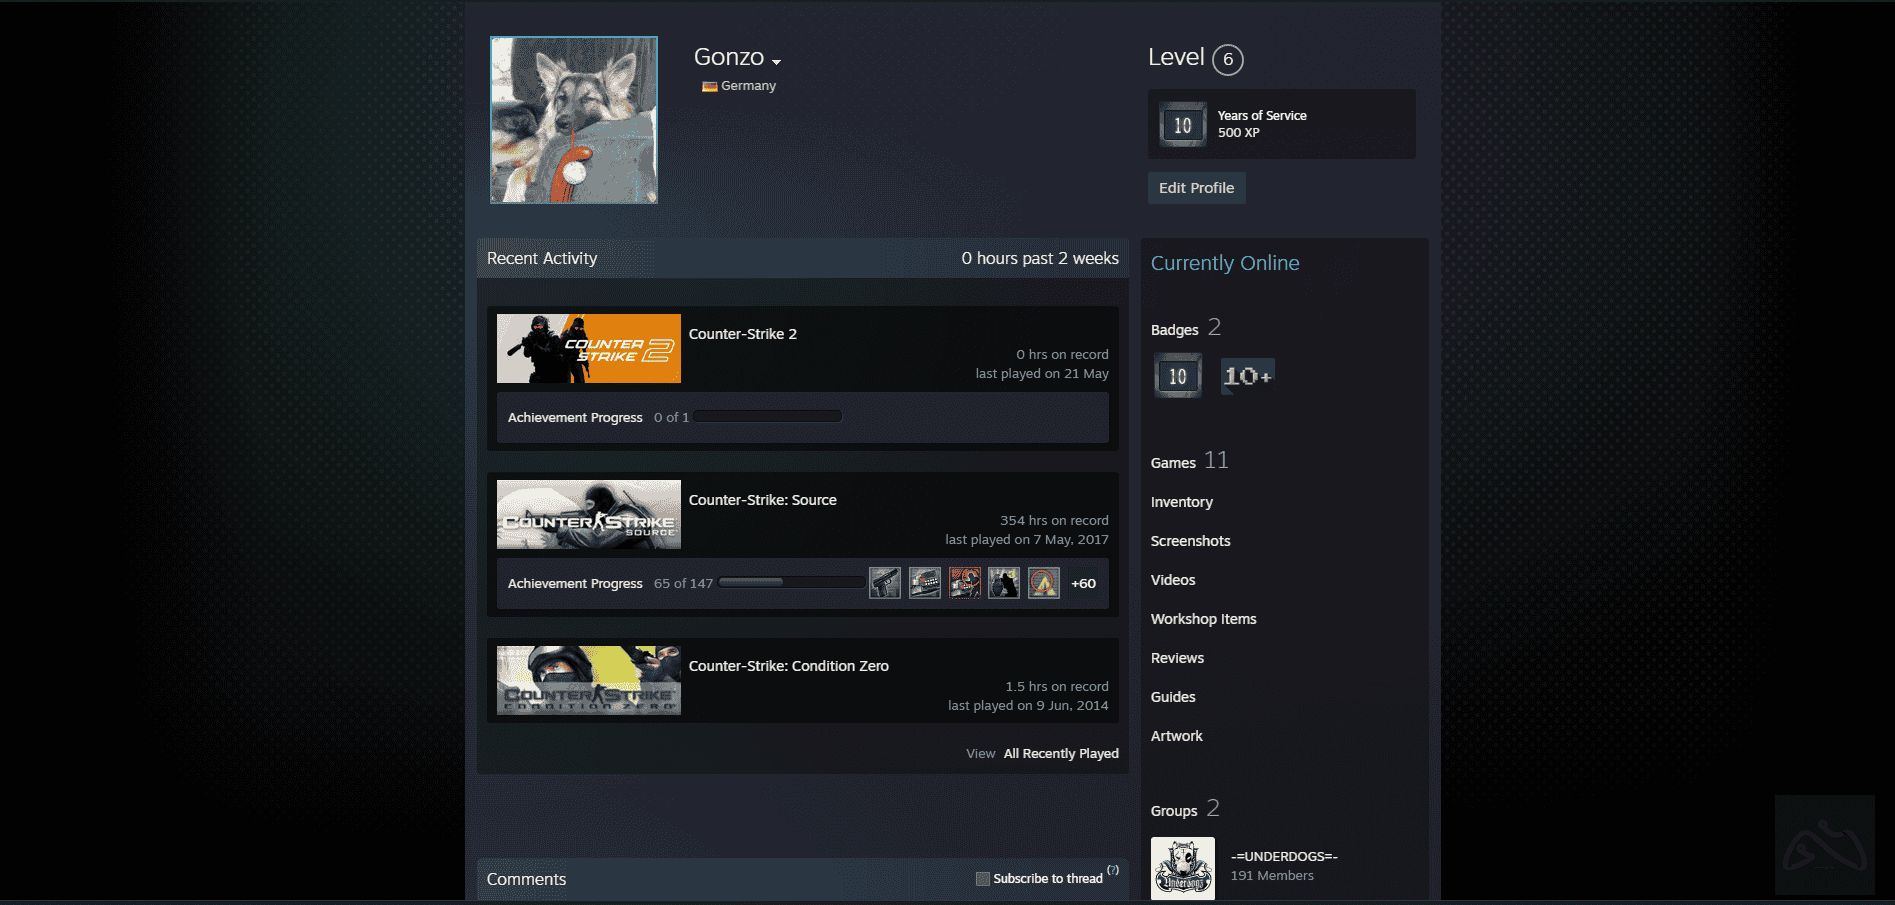Open the Guides link
Screen dimensions: 1895x905
[1173, 697]
